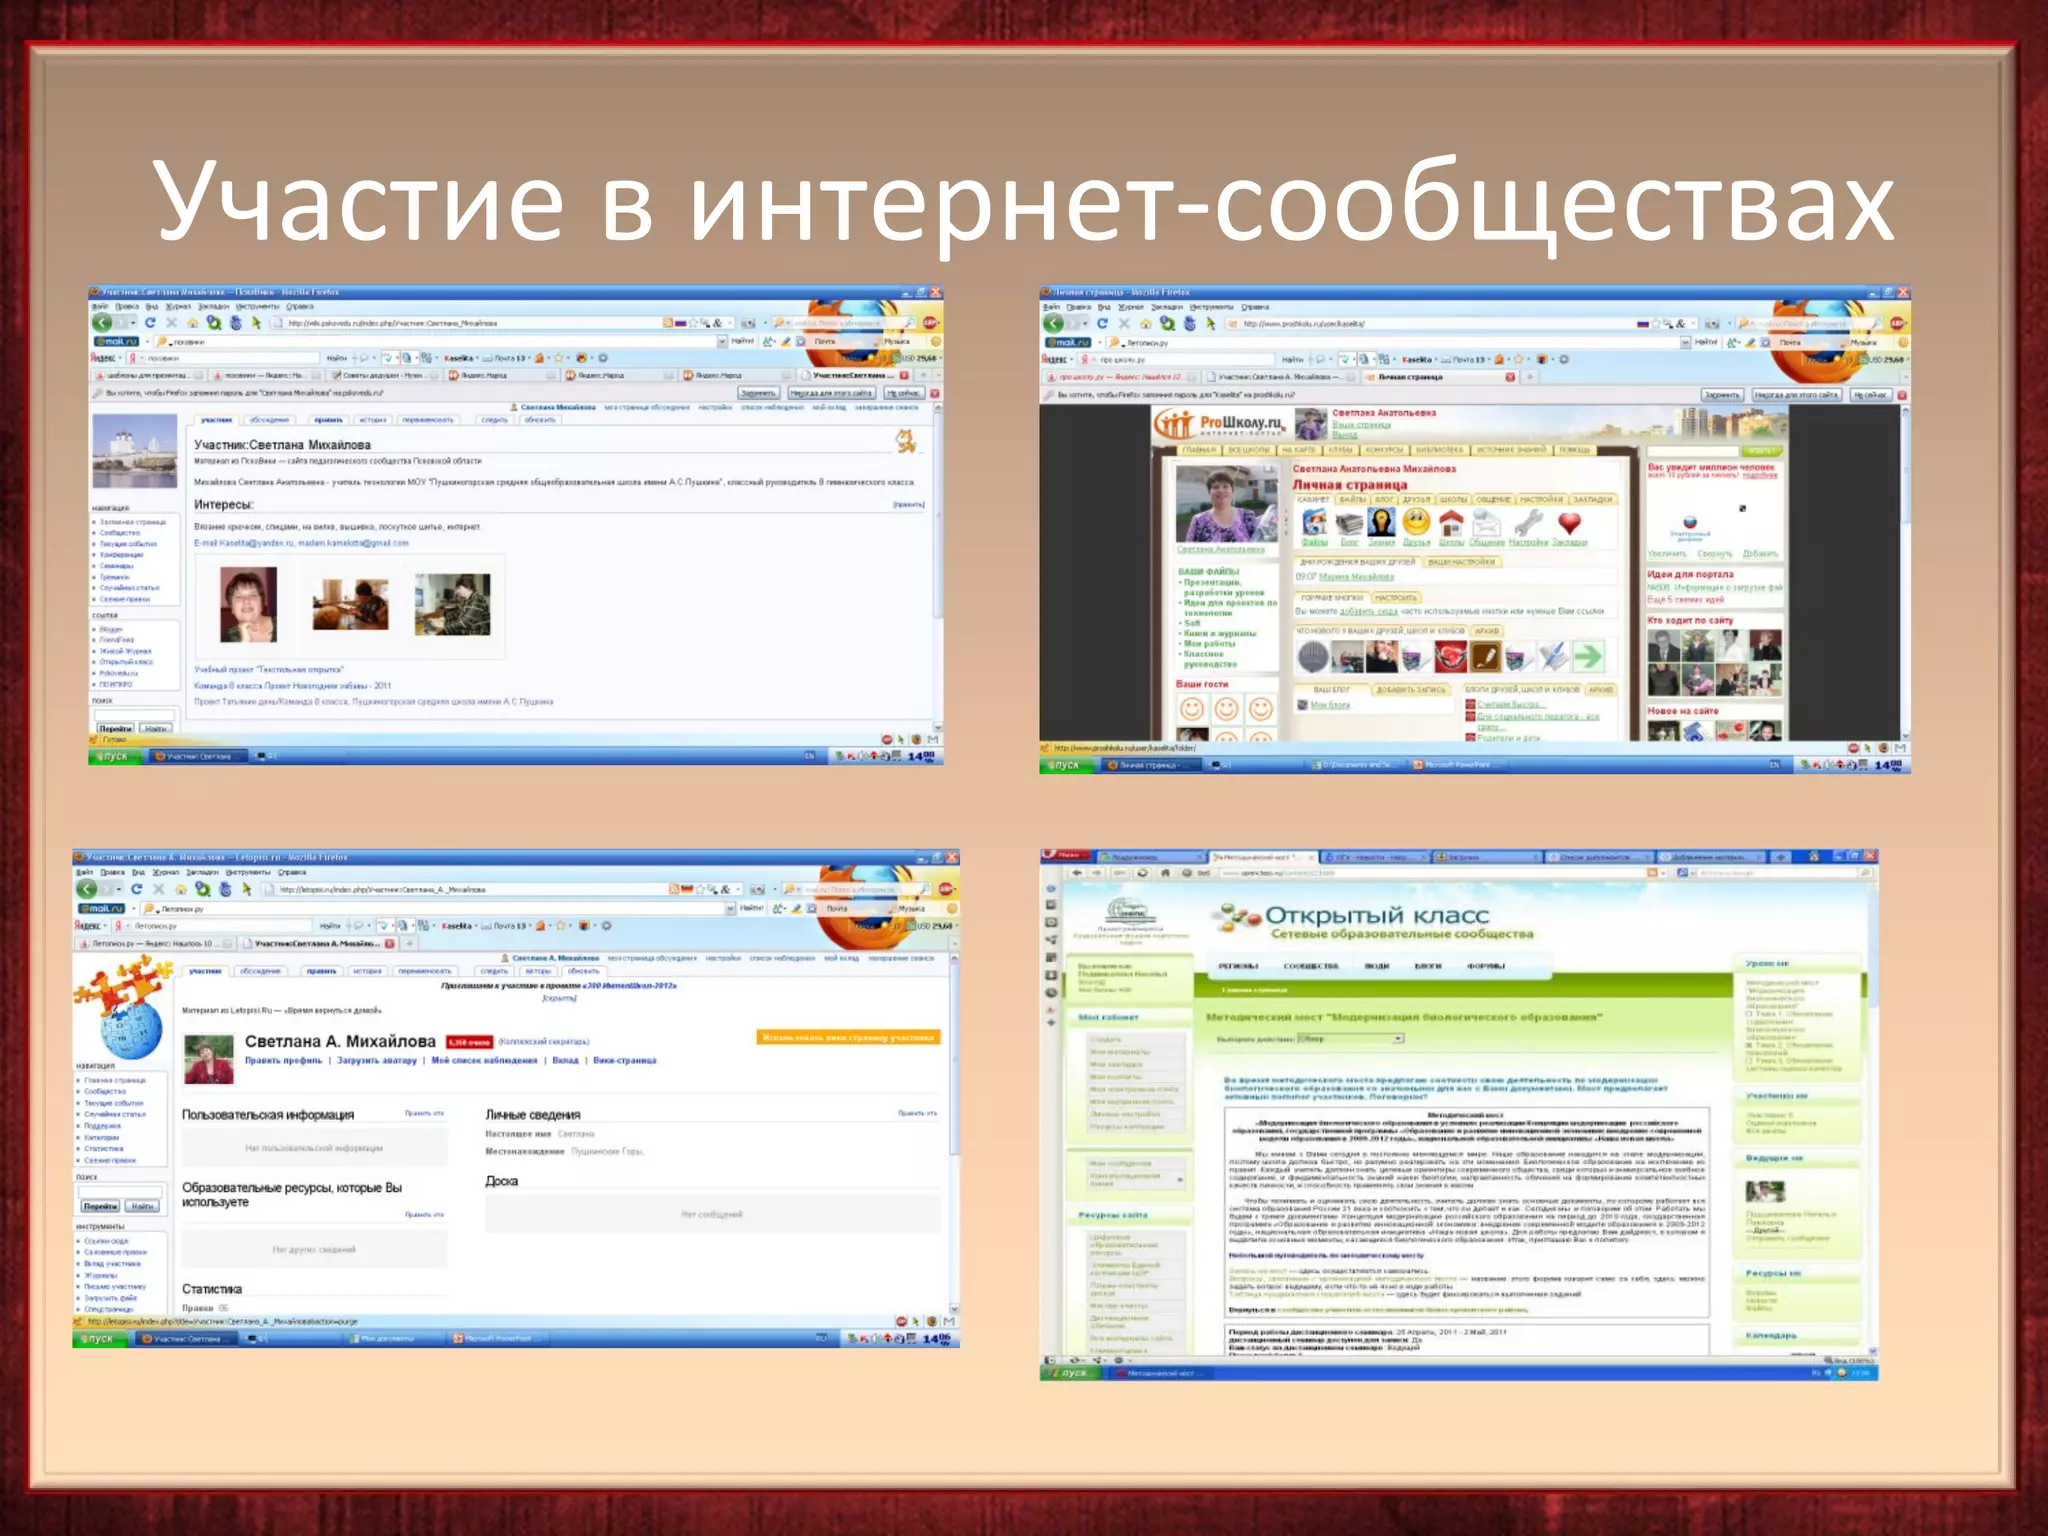
Task: Open the Настройки wrench icon on ProШколу
Action: tap(1528, 523)
